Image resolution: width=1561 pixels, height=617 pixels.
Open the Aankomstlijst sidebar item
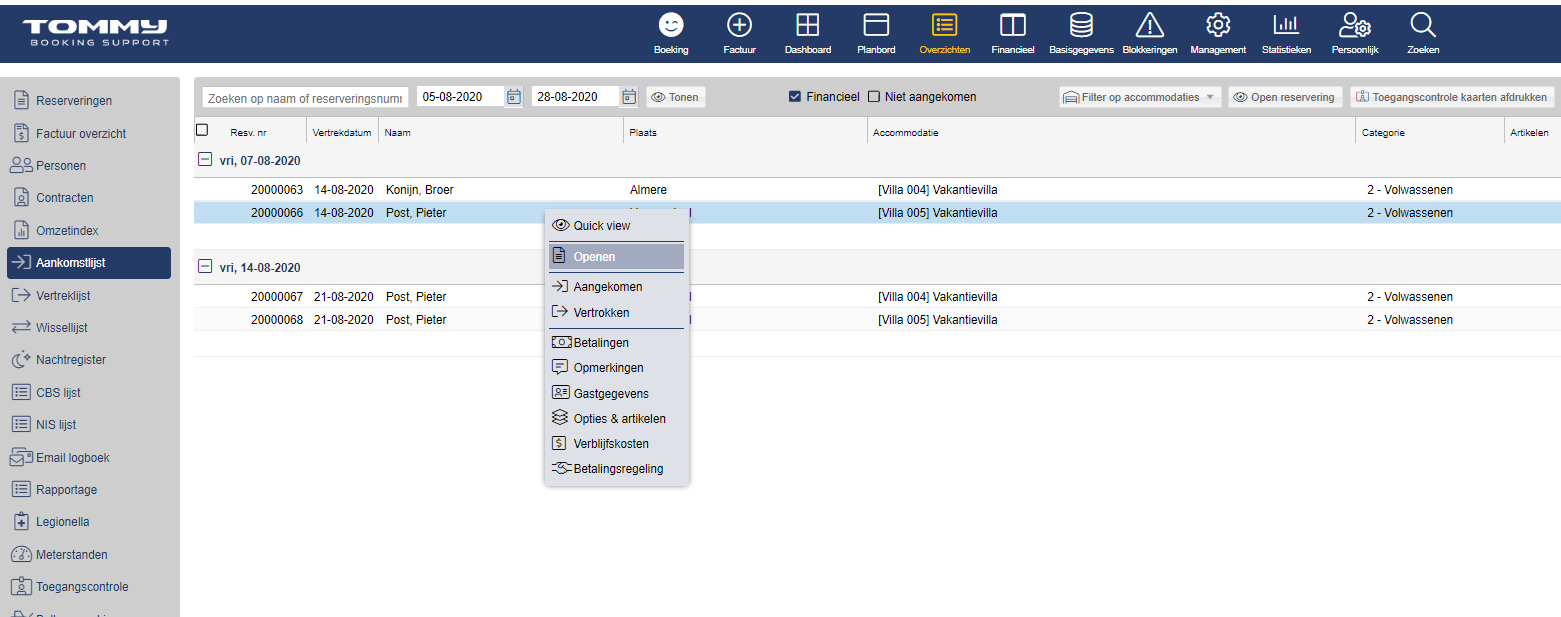click(89, 263)
